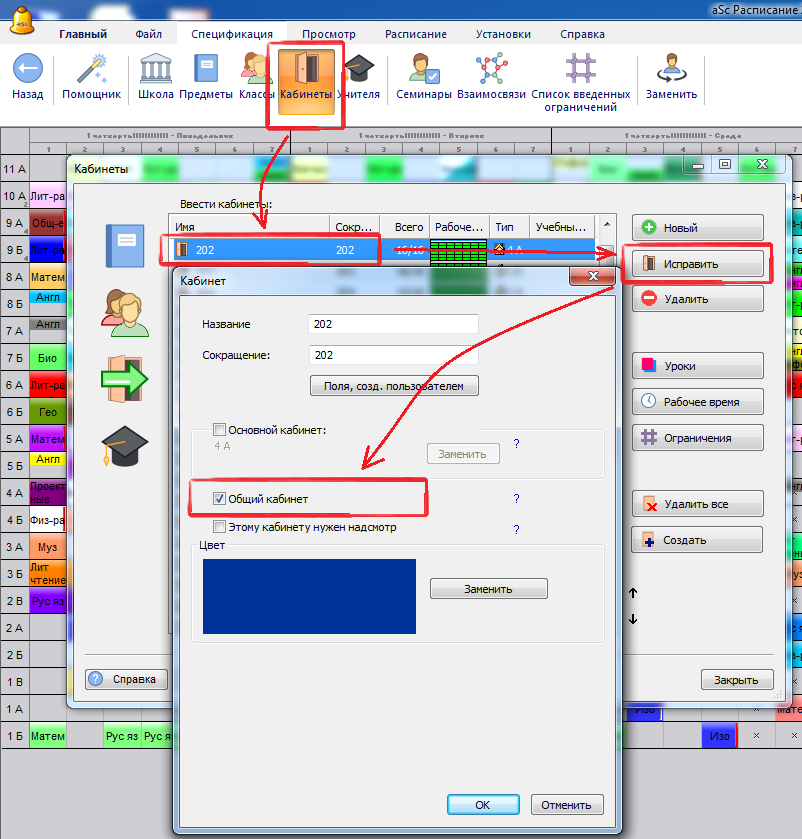Screen dimensions: 802x839
Task: Click the Назад back arrow icon
Action: coord(28,70)
